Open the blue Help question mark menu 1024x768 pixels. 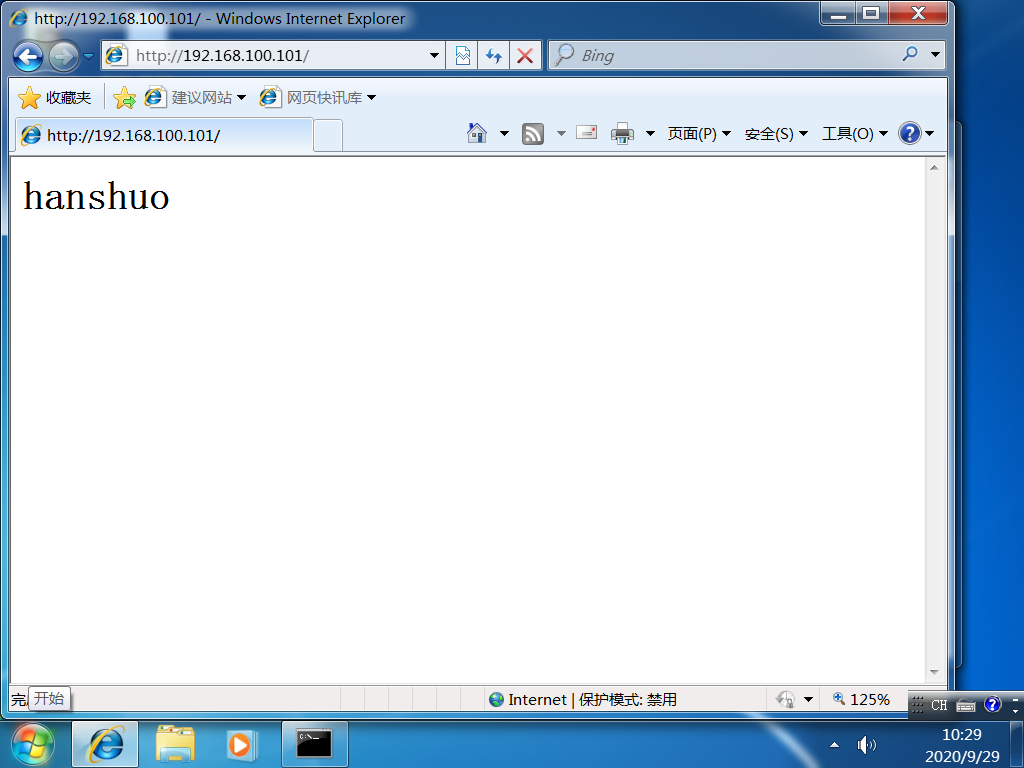[916, 134]
